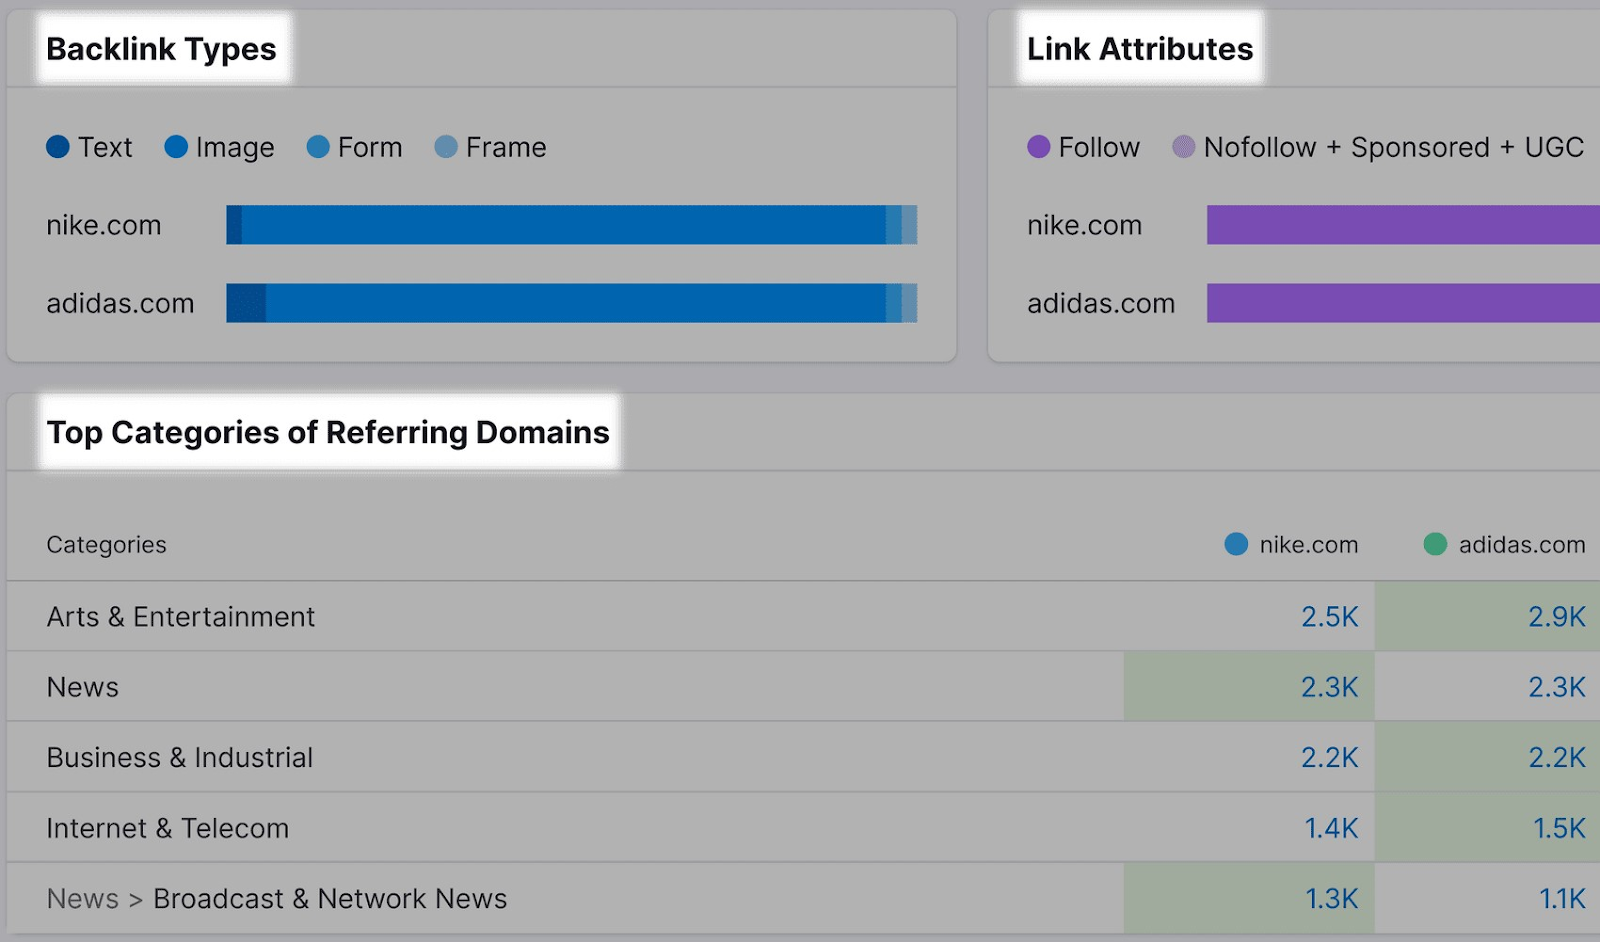Viewport: 1600px width, 942px height.
Task: Open the Link Attributes section header
Action: tap(1140, 49)
